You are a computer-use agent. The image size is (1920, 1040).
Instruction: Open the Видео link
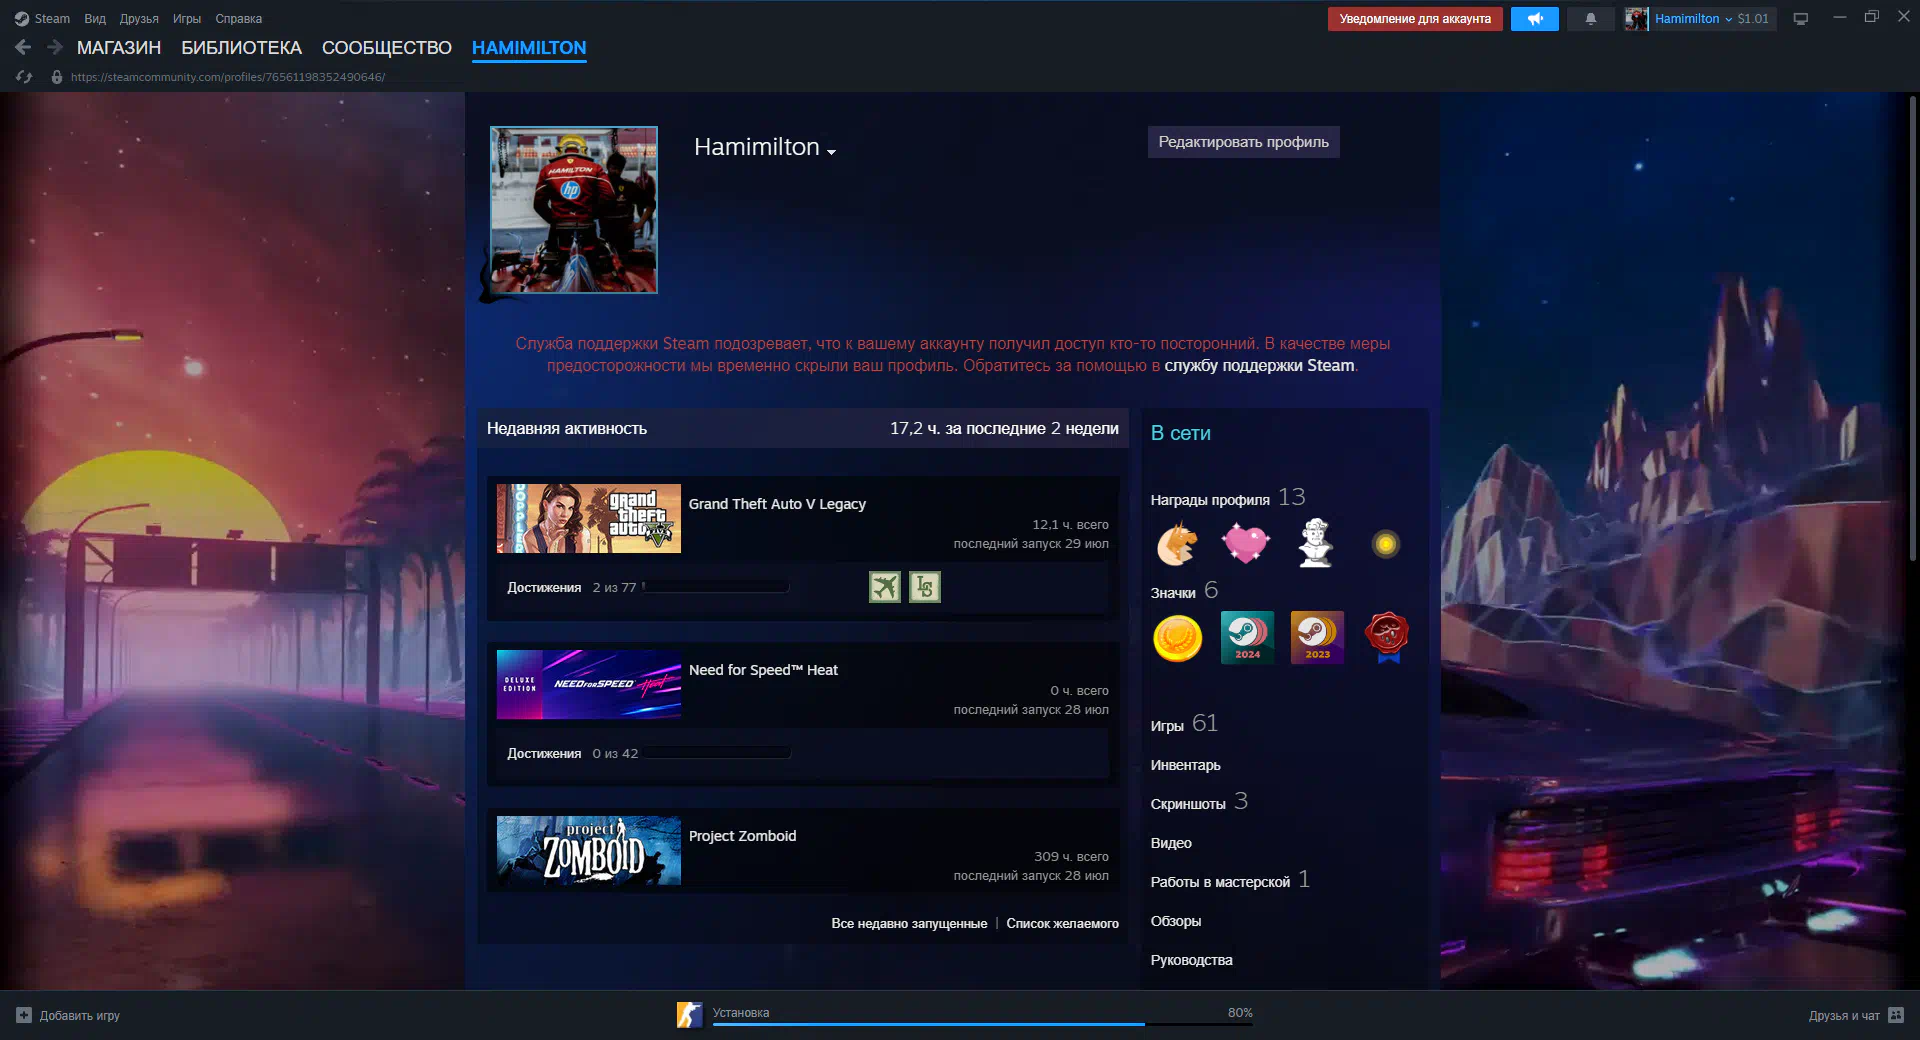point(1171,843)
